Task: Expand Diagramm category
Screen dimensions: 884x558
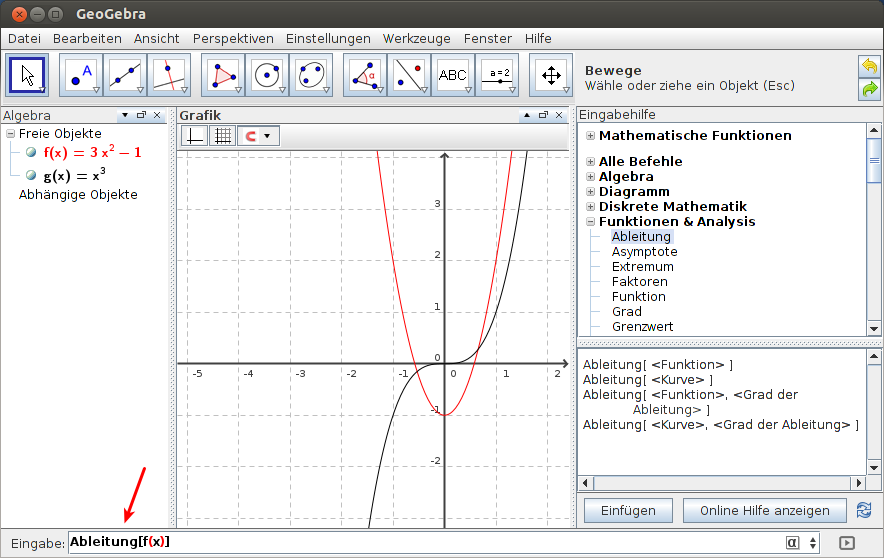Action: (x=590, y=192)
